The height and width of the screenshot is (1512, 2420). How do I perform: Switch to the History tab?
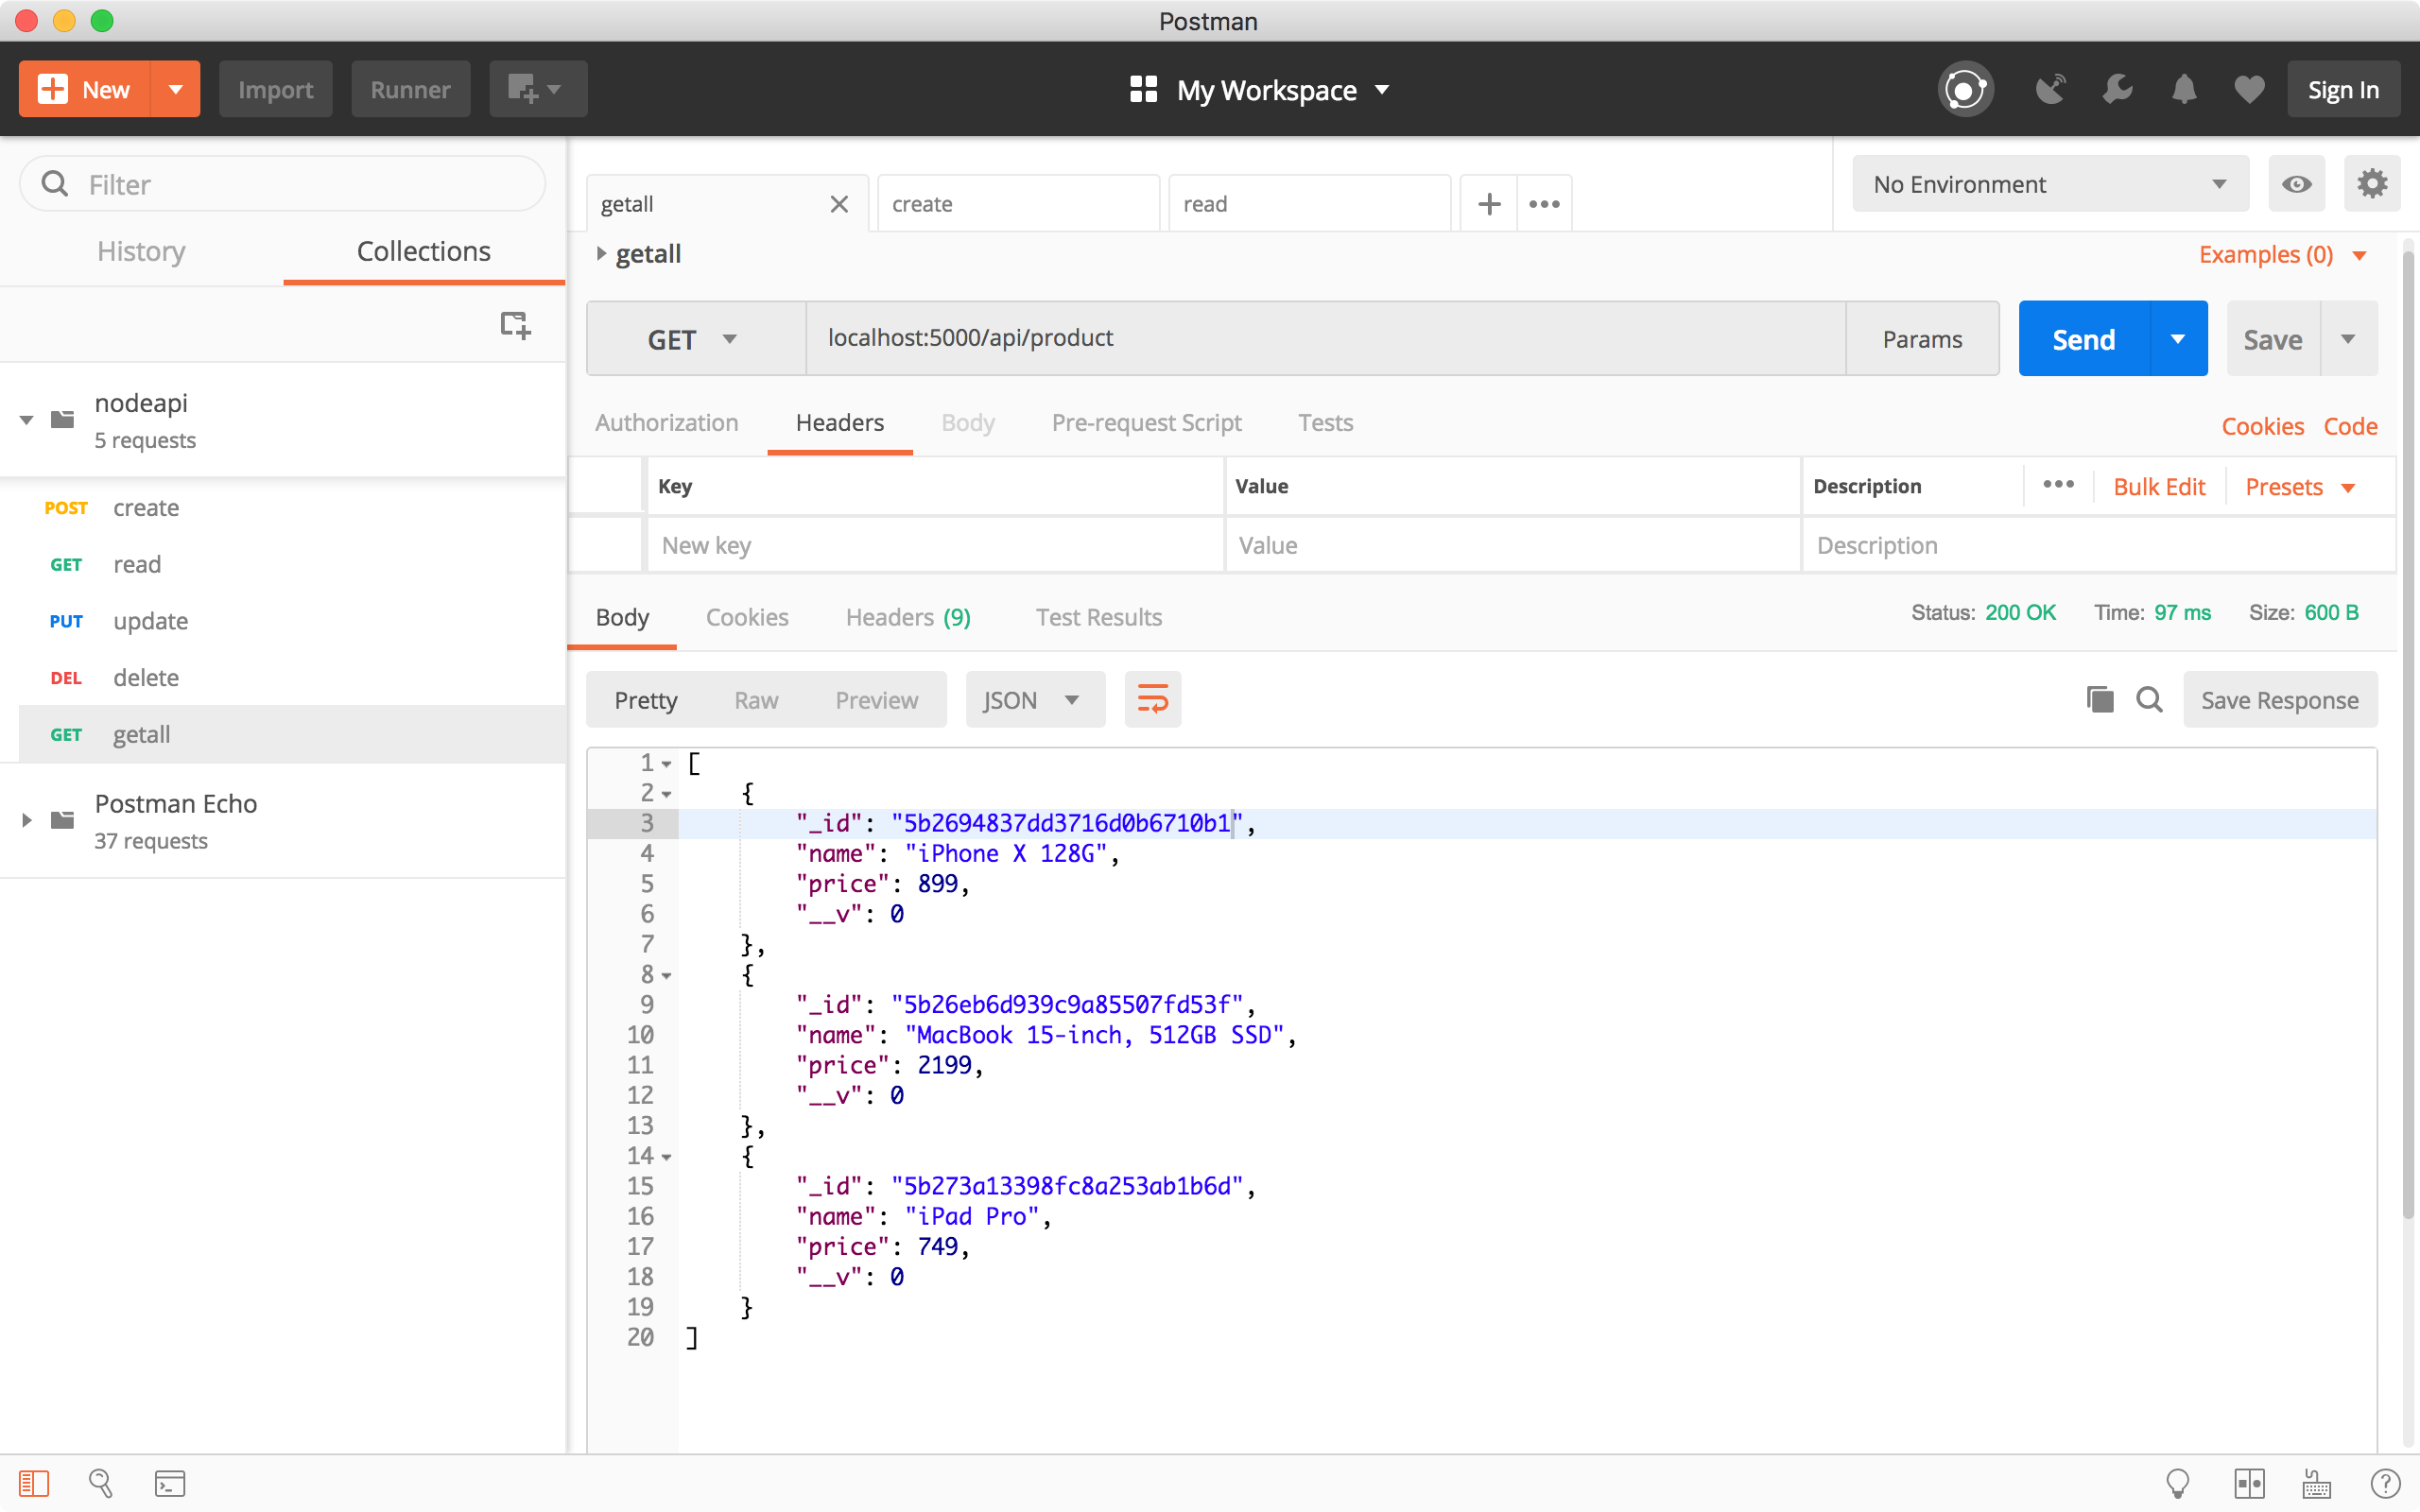point(141,251)
